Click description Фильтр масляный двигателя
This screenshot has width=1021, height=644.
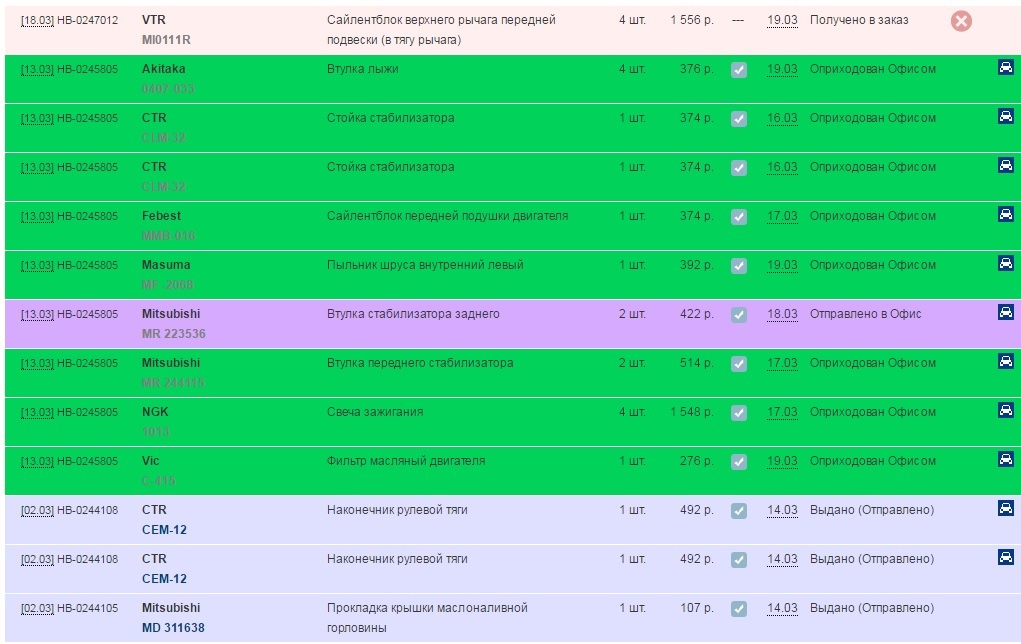[x=406, y=460]
